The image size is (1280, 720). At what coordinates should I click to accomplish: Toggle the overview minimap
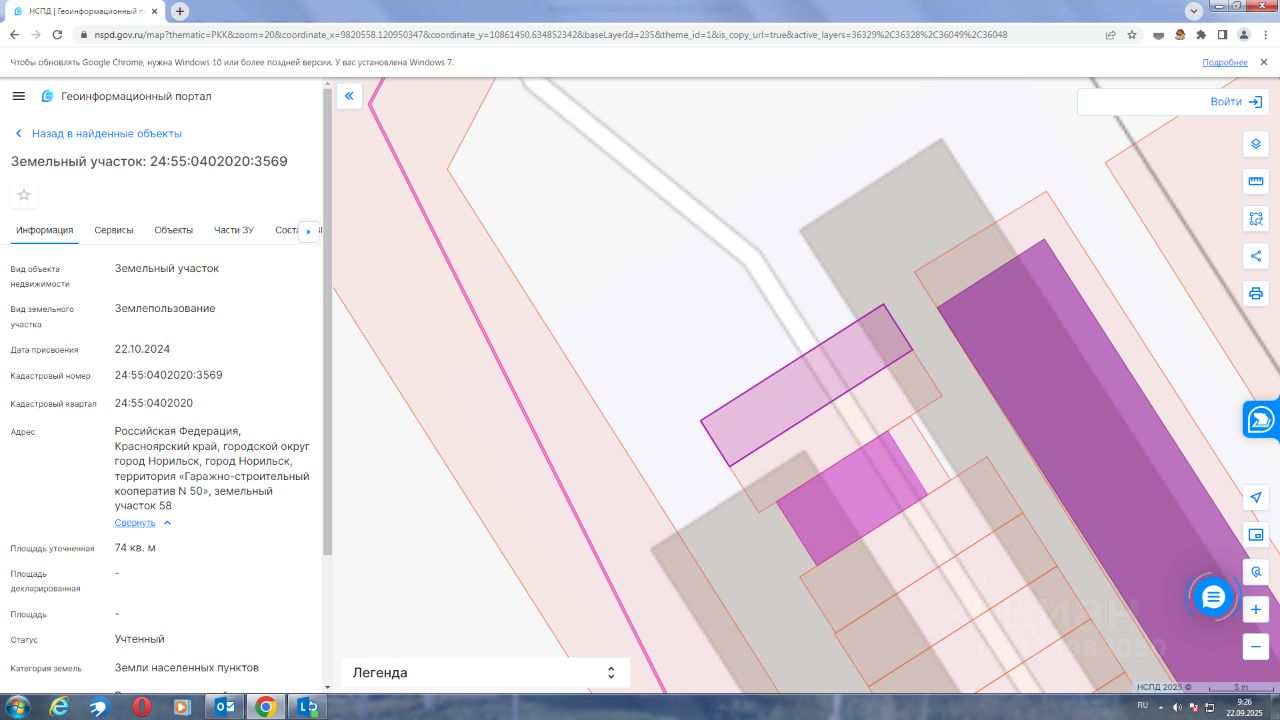(1256, 535)
